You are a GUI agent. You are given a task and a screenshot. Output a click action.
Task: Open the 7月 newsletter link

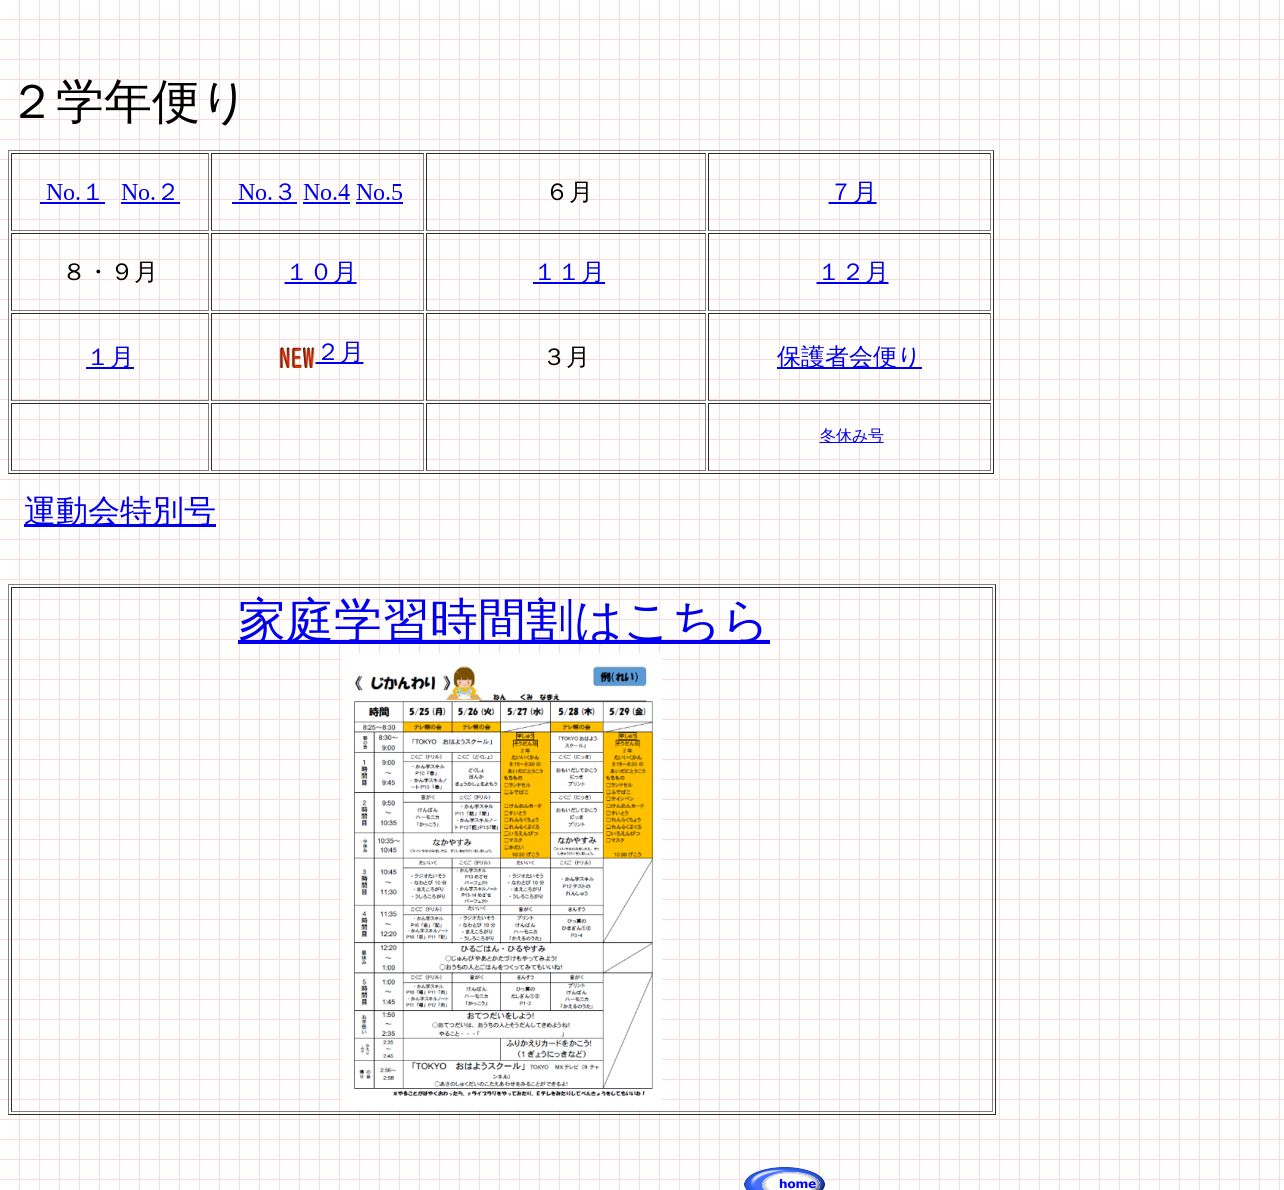[852, 192]
